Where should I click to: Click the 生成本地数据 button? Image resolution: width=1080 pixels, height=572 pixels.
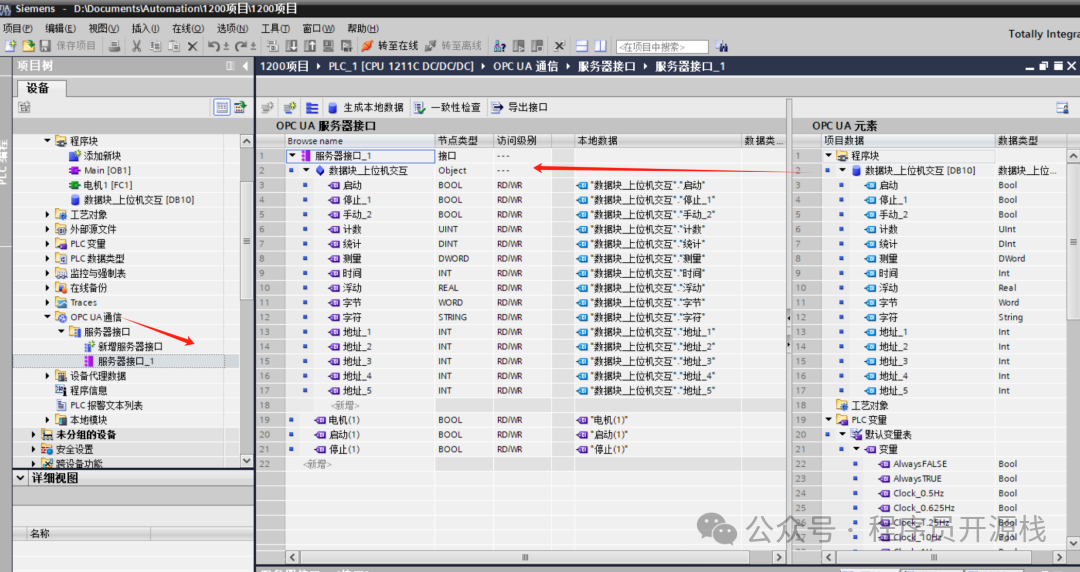pos(366,108)
